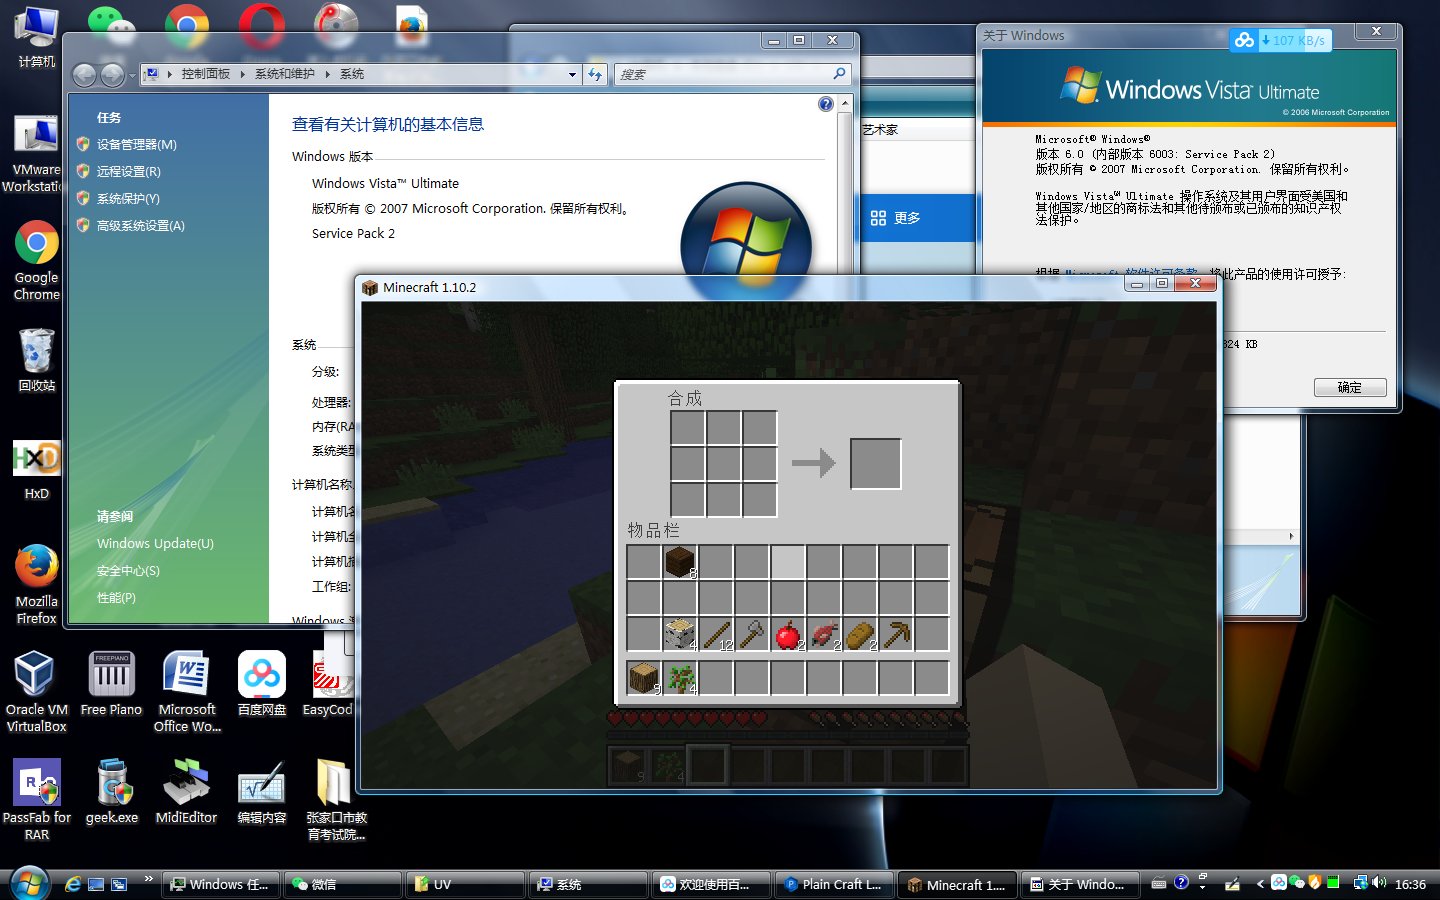Click the 设备管理器(M) link
This screenshot has width=1440, height=900.
point(136,145)
